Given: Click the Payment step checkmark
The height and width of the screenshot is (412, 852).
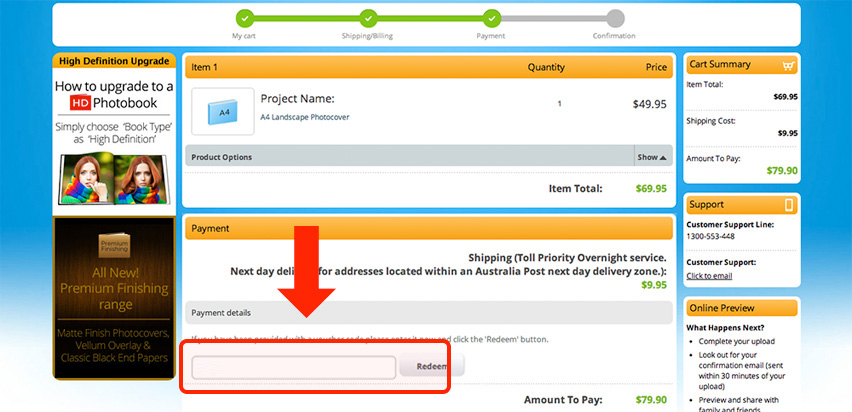Looking at the screenshot, I should (492, 18).
